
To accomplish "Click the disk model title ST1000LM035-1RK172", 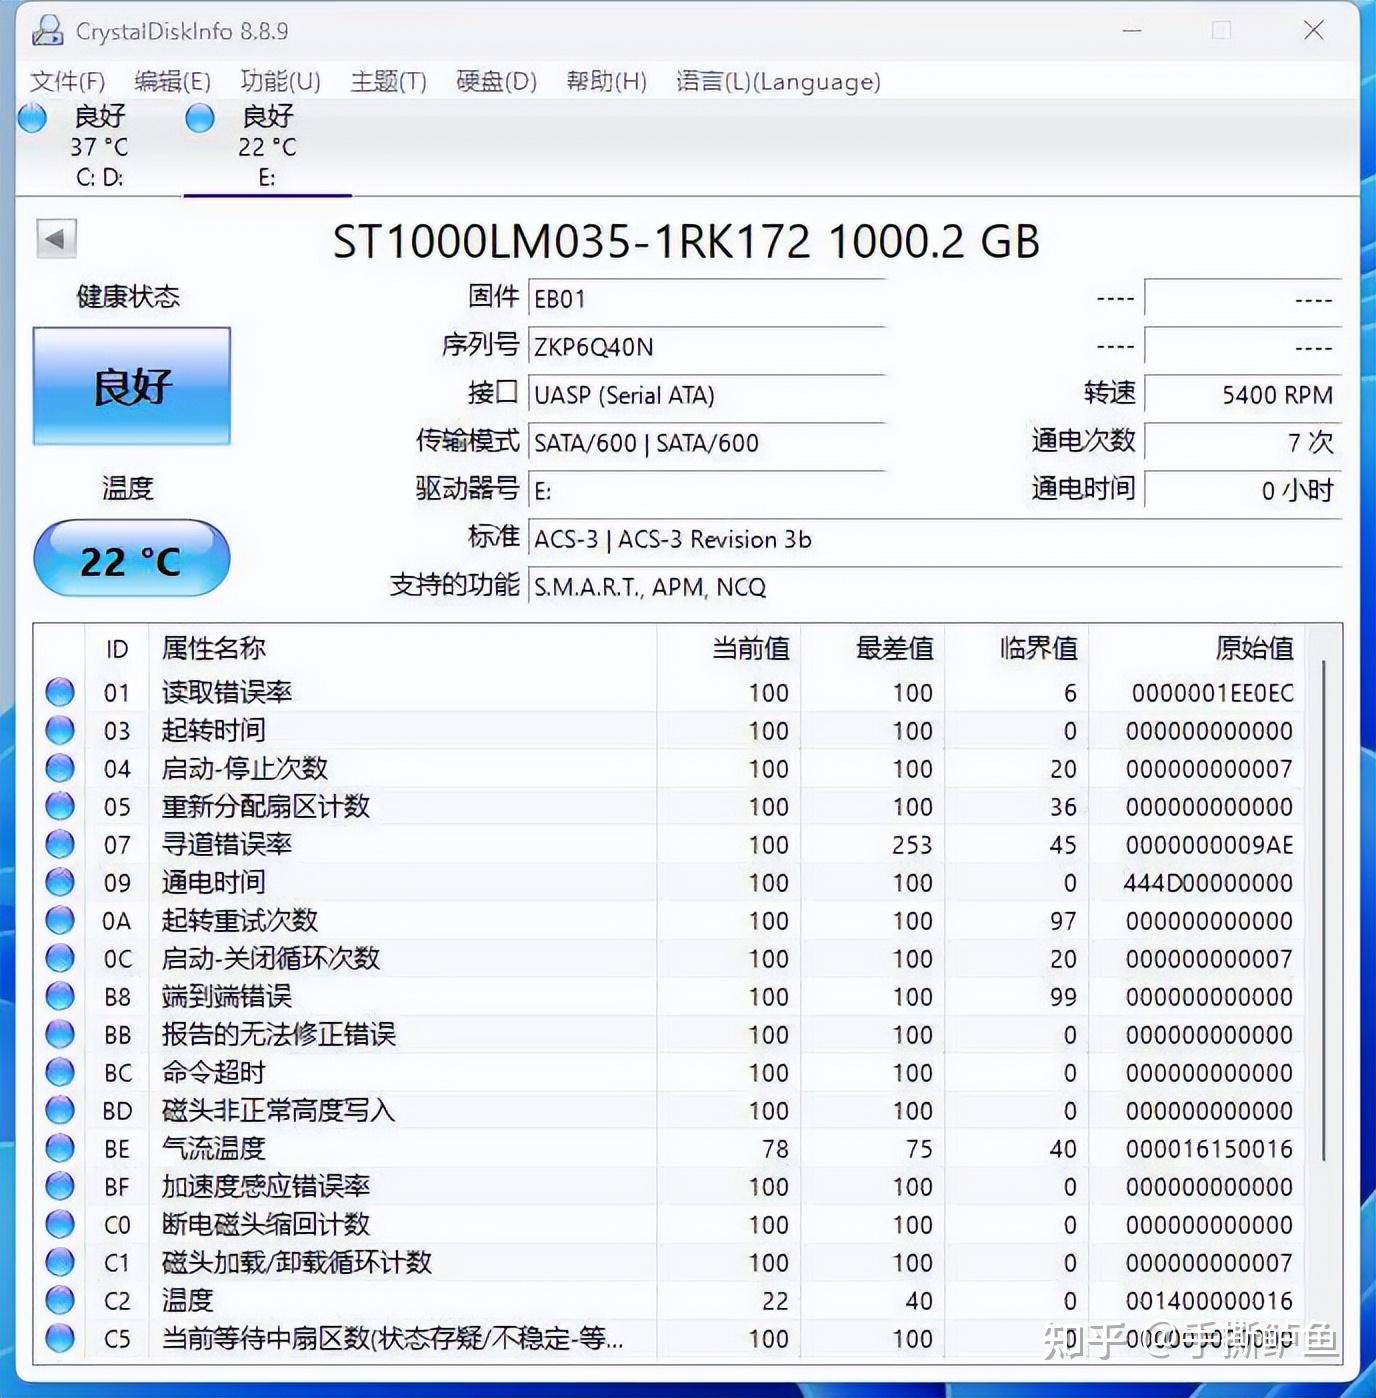I will click(x=572, y=241).
